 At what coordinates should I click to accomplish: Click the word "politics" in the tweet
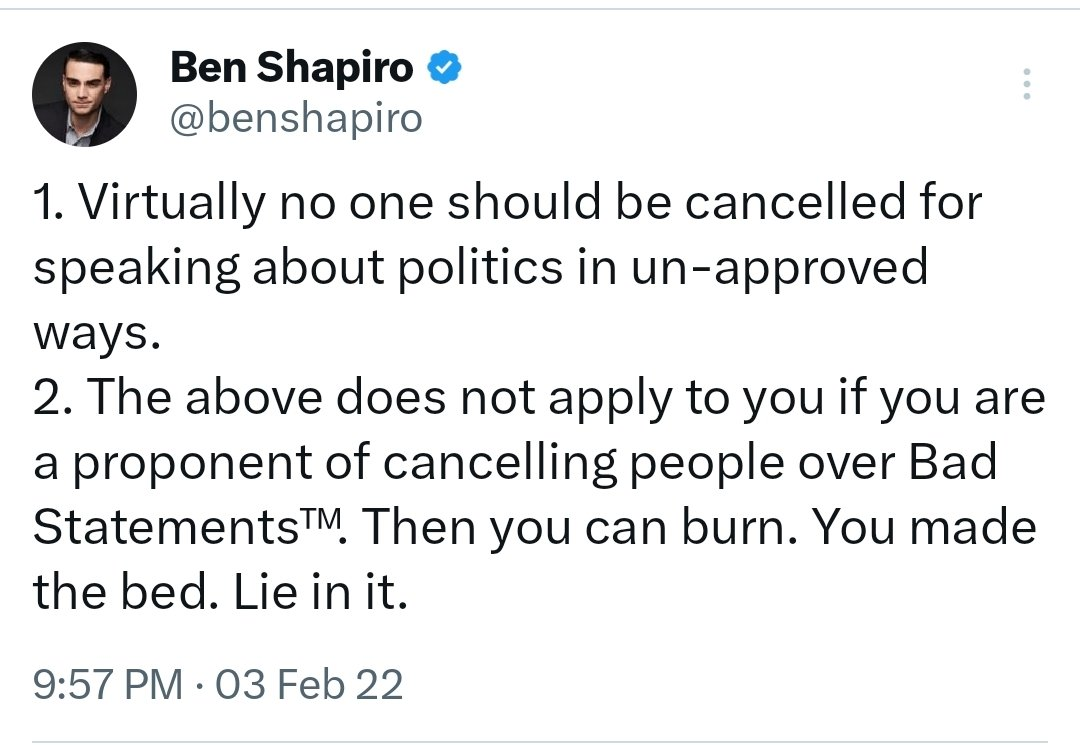[x=481, y=267]
